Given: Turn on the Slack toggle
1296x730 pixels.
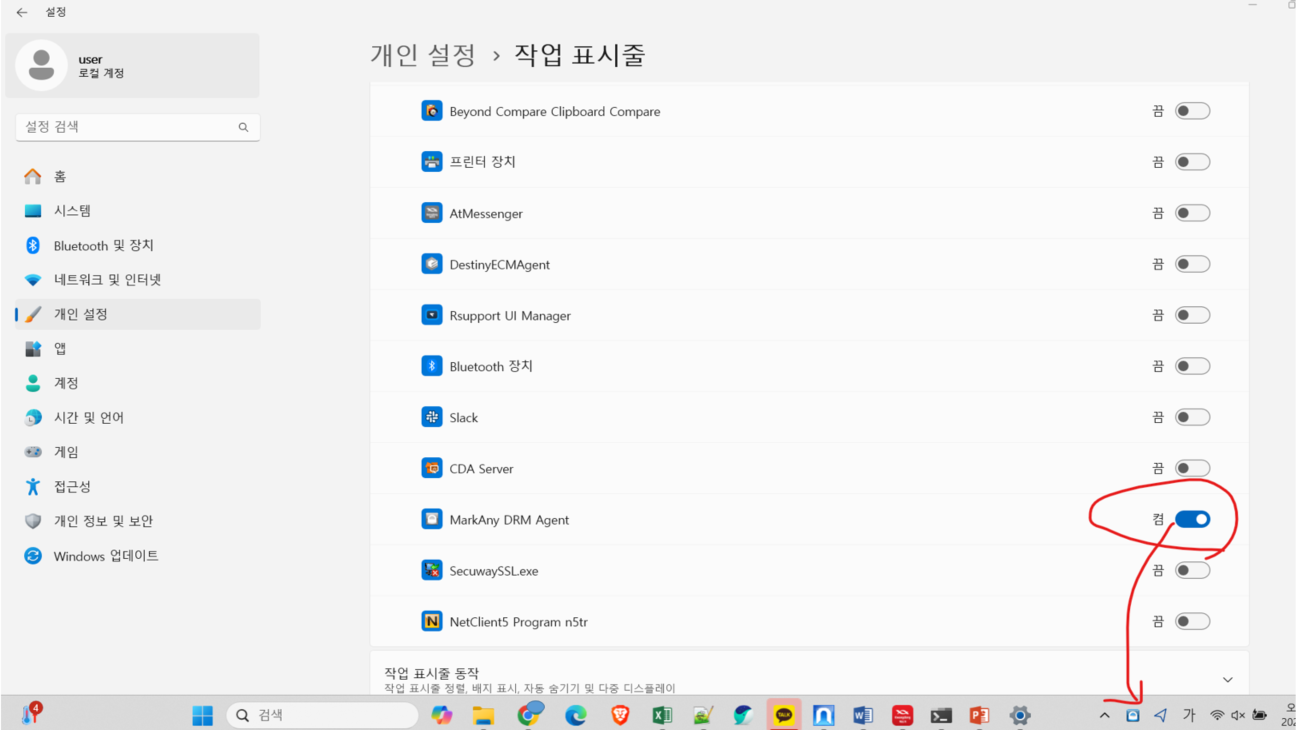Looking at the screenshot, I should pyautogui.click(x=1192, y=417).
